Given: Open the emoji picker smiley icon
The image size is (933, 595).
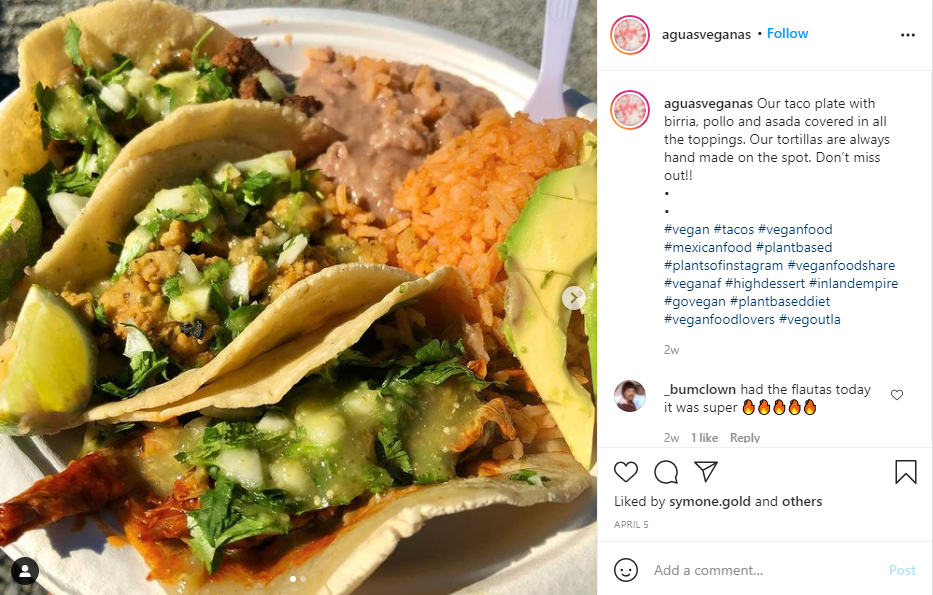Looking at the screenshot, I should pyautogui.click(x=625, y=570).
